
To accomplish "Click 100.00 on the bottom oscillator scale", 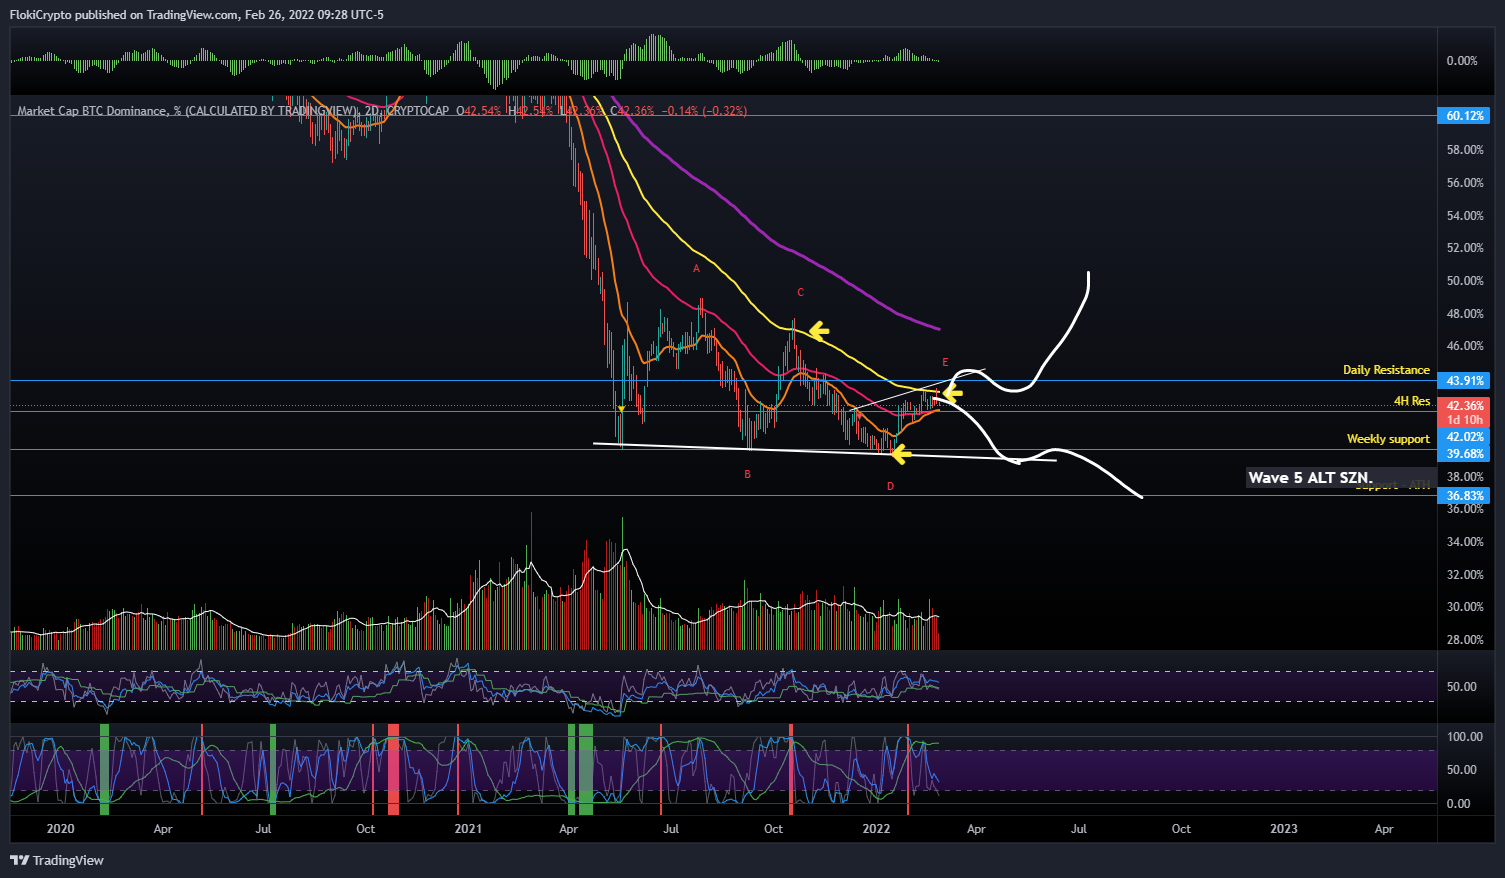I will (x=1465, y=737).
